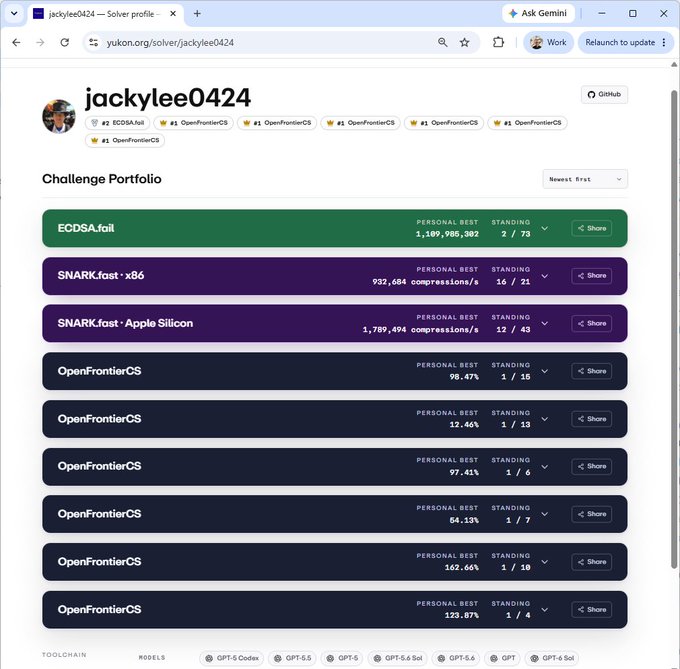The height and width of the screenshot is (669, 680).
Task: Bookmark this page with the star icon
Action: 464,42
